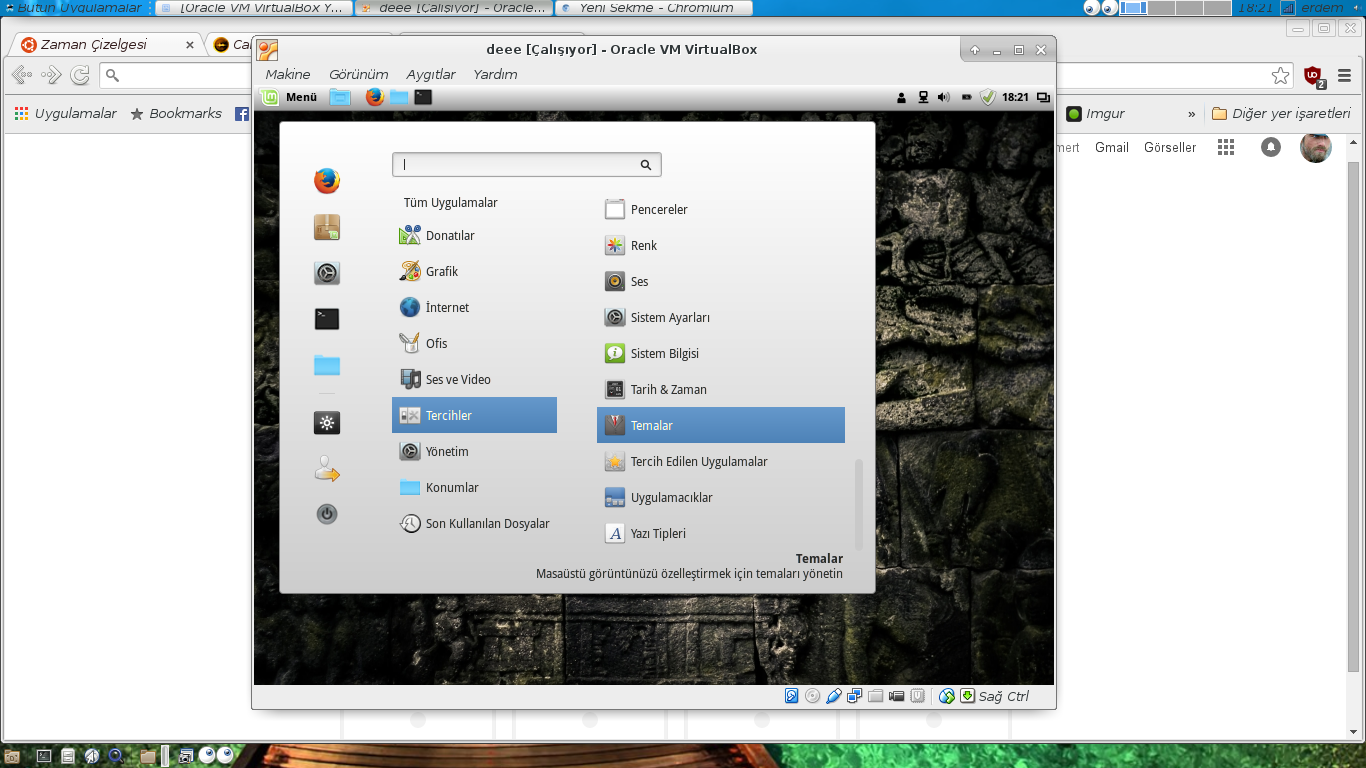This screenshot has height=768, width=1366.
Task: Open the Imgur bookmark in Chromium
Action: pyautogui.click(x=1096, y=114)
